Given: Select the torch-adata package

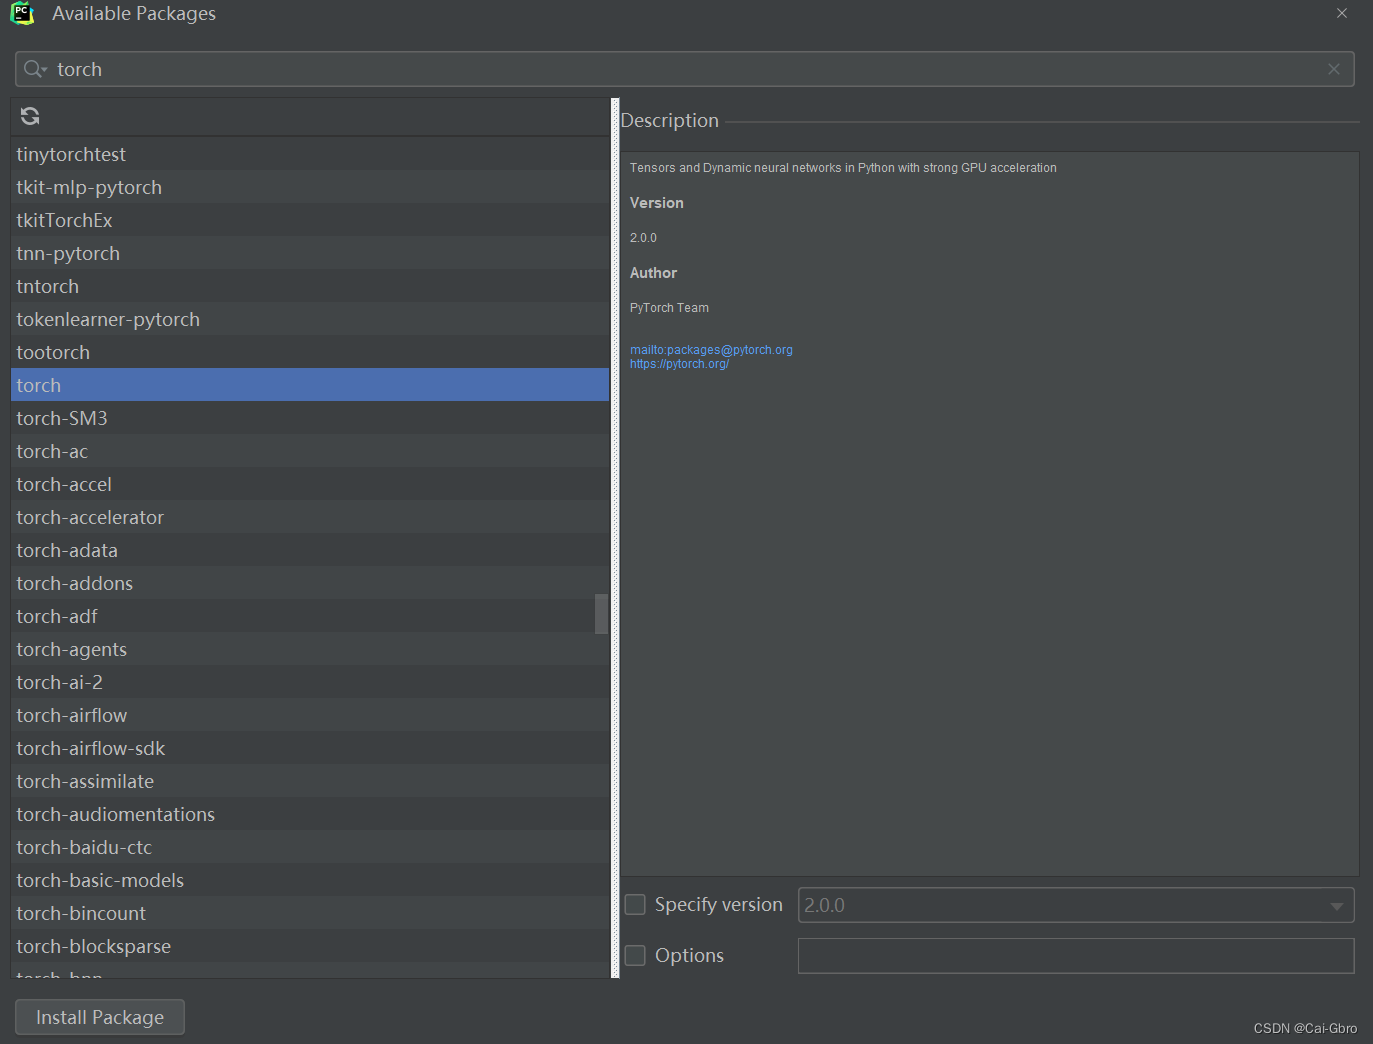Looking at the screenshot, I should click(x=310, y=550).
